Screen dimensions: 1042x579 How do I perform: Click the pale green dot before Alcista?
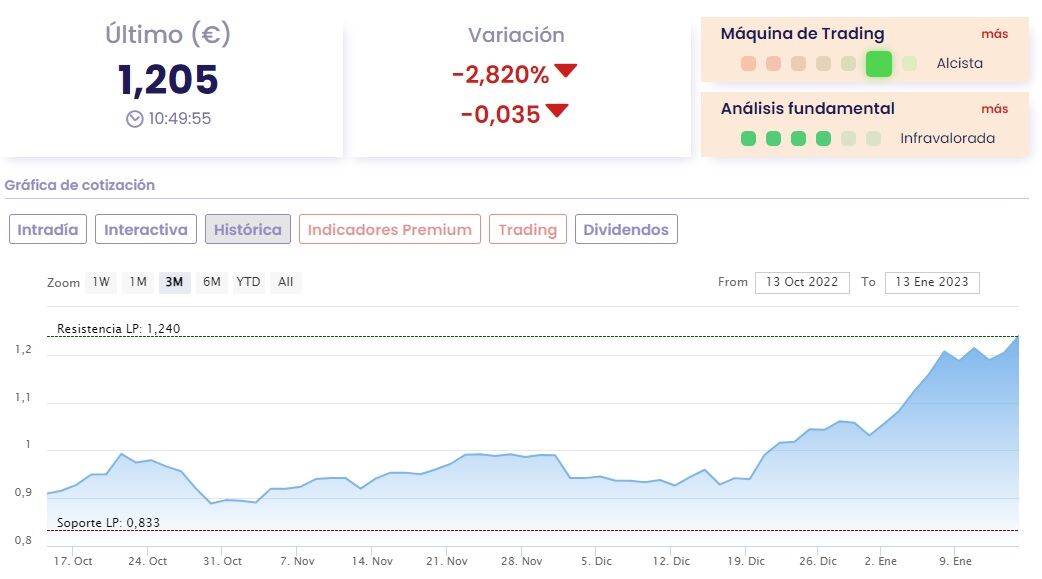click(x=909, y=64)
